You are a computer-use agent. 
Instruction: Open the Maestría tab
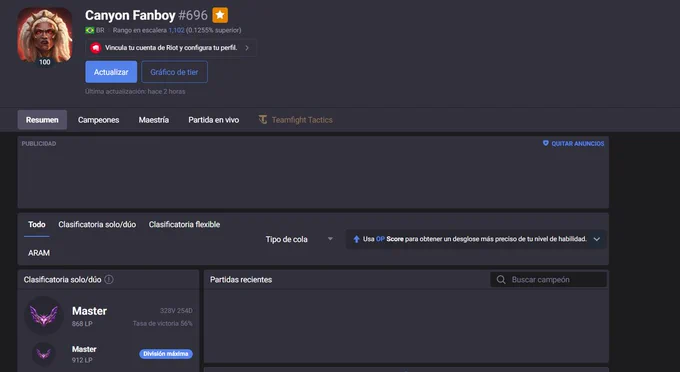(x=154, y=120)
